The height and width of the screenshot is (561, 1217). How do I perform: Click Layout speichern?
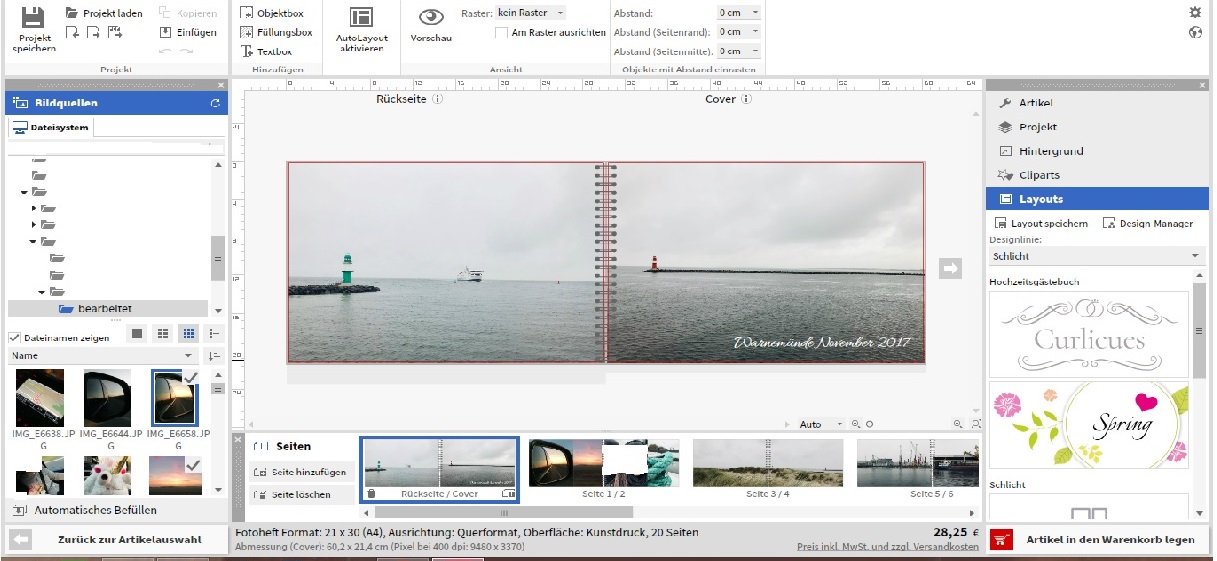click(1041, 223)
